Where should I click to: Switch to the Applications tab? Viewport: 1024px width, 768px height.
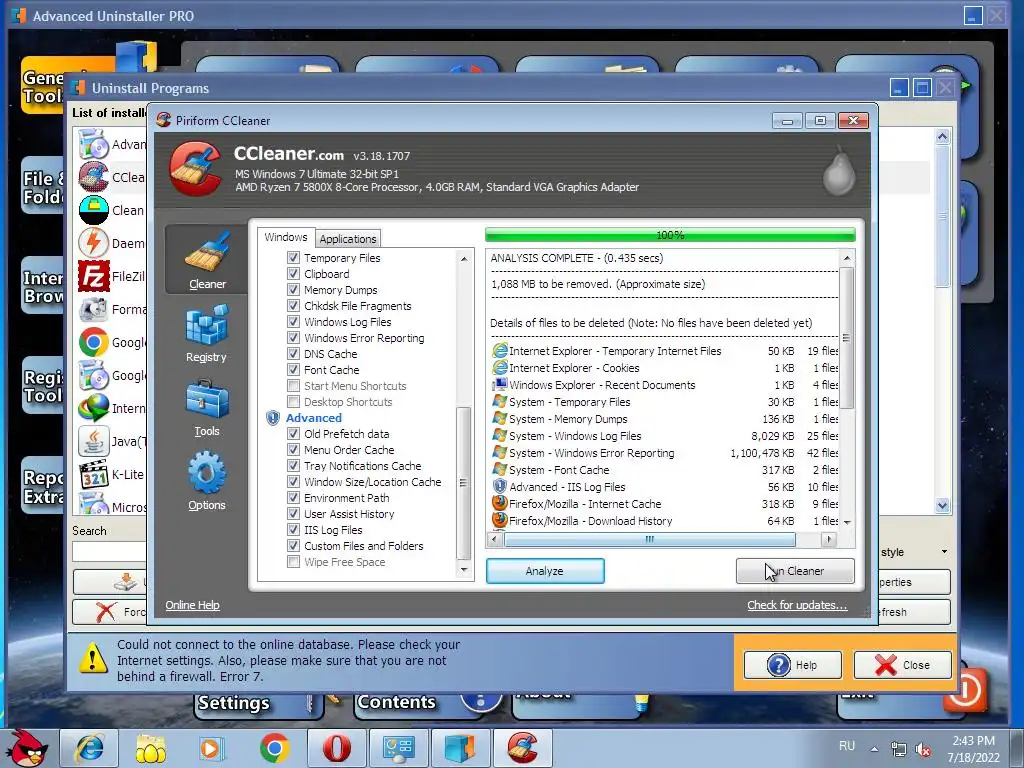[x=348, y=239]
